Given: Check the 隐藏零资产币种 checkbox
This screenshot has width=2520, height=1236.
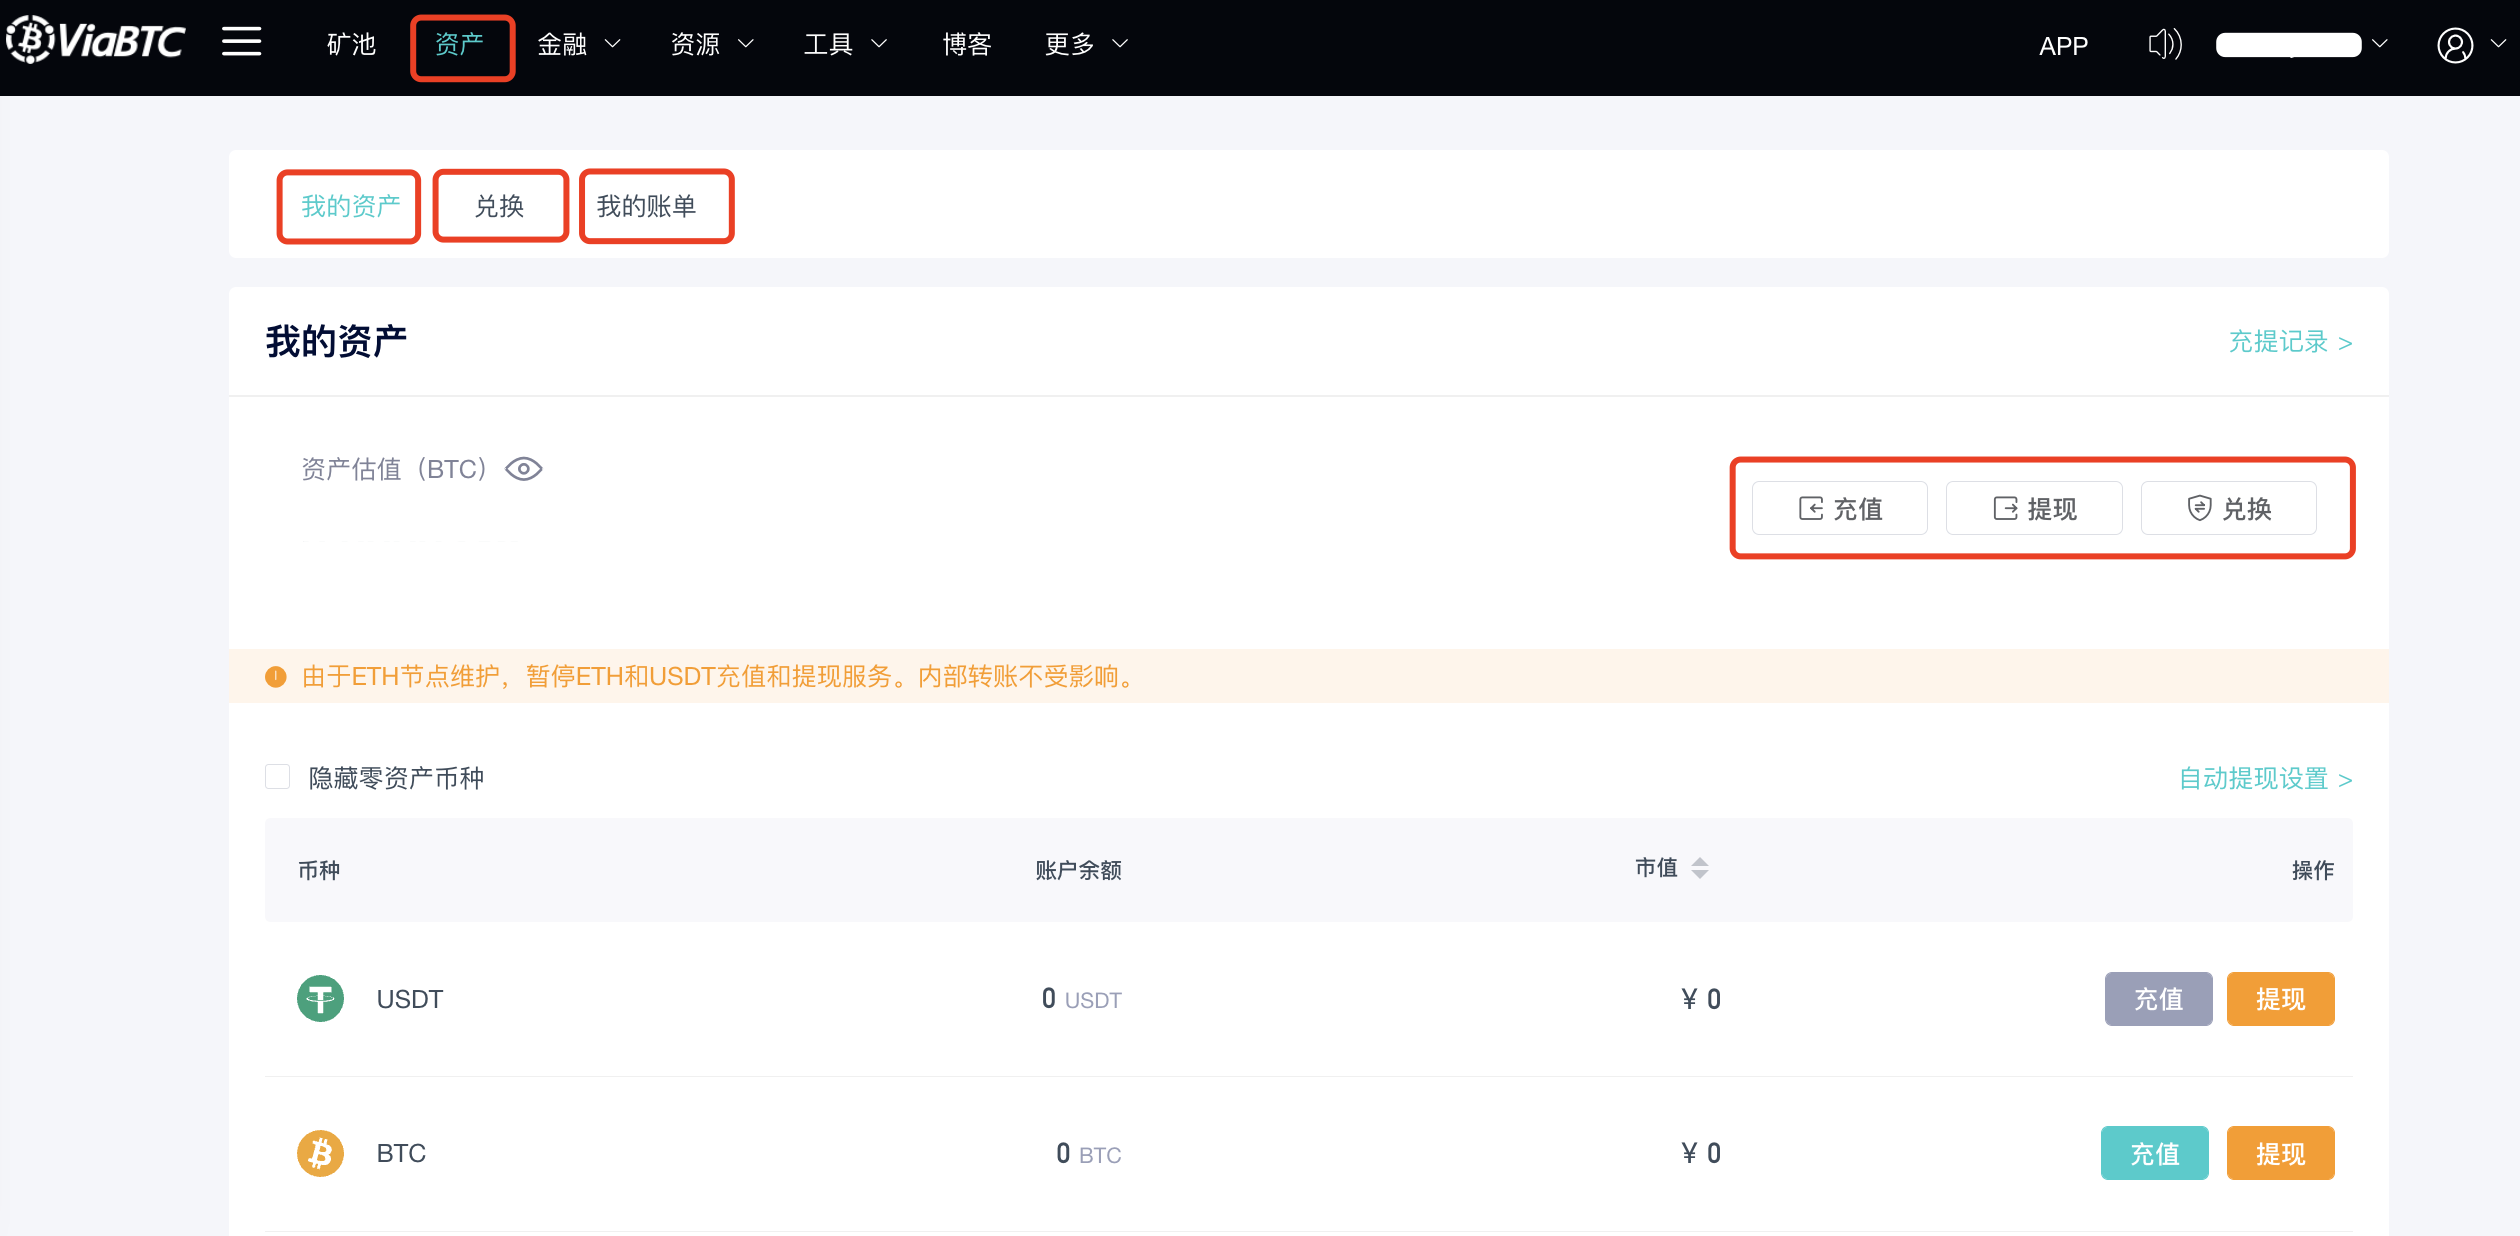Looking at the screenshot, I should [x=278, y=777].
